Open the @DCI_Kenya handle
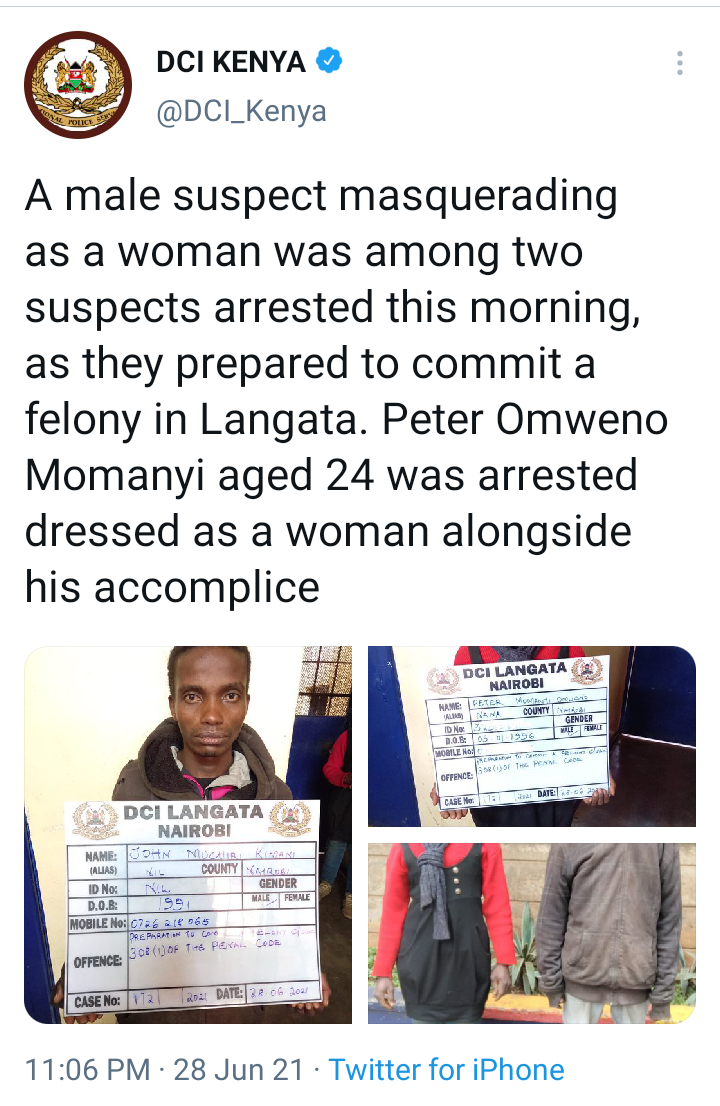Screen dimensions: 720x1106 [x=241, y=112]
